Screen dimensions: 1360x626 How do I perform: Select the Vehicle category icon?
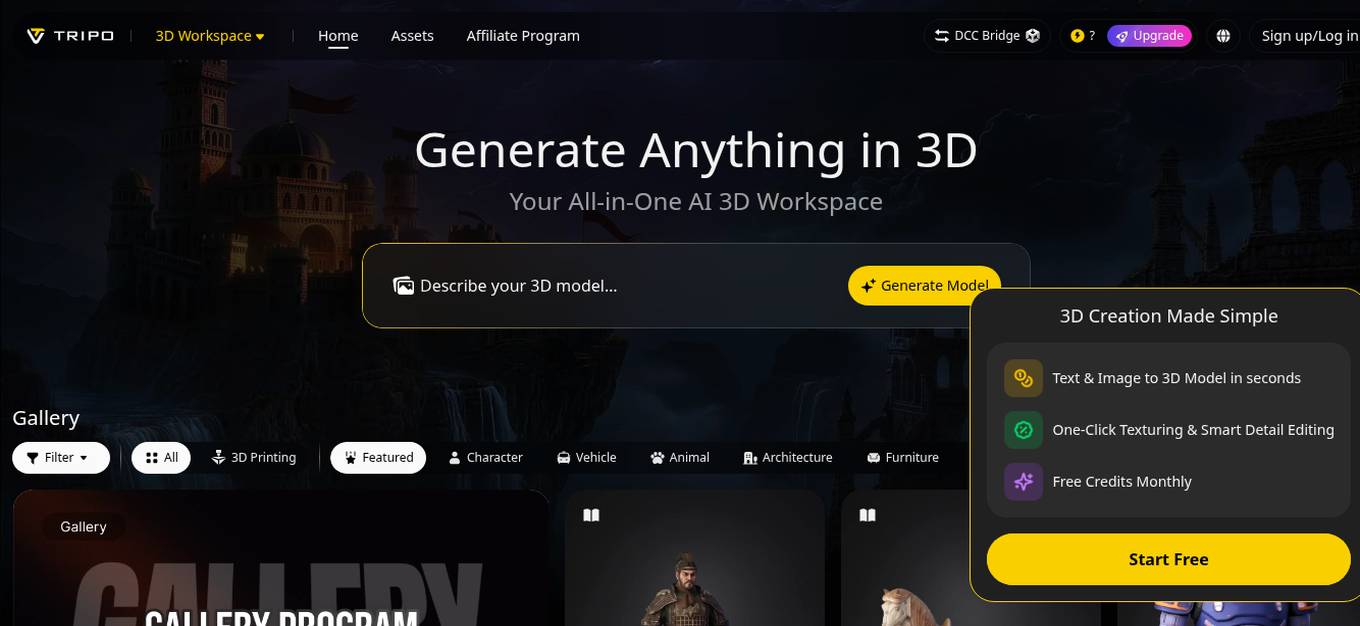pos(562,457)
